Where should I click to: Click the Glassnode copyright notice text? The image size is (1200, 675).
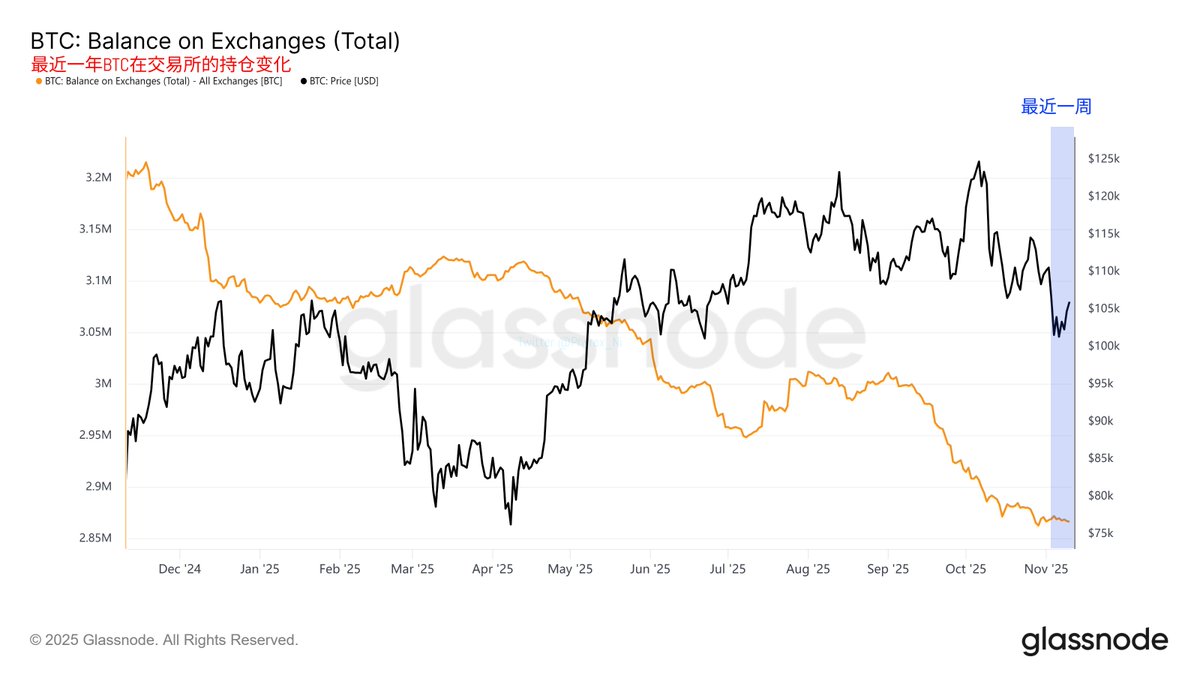(x=164, y=640)
